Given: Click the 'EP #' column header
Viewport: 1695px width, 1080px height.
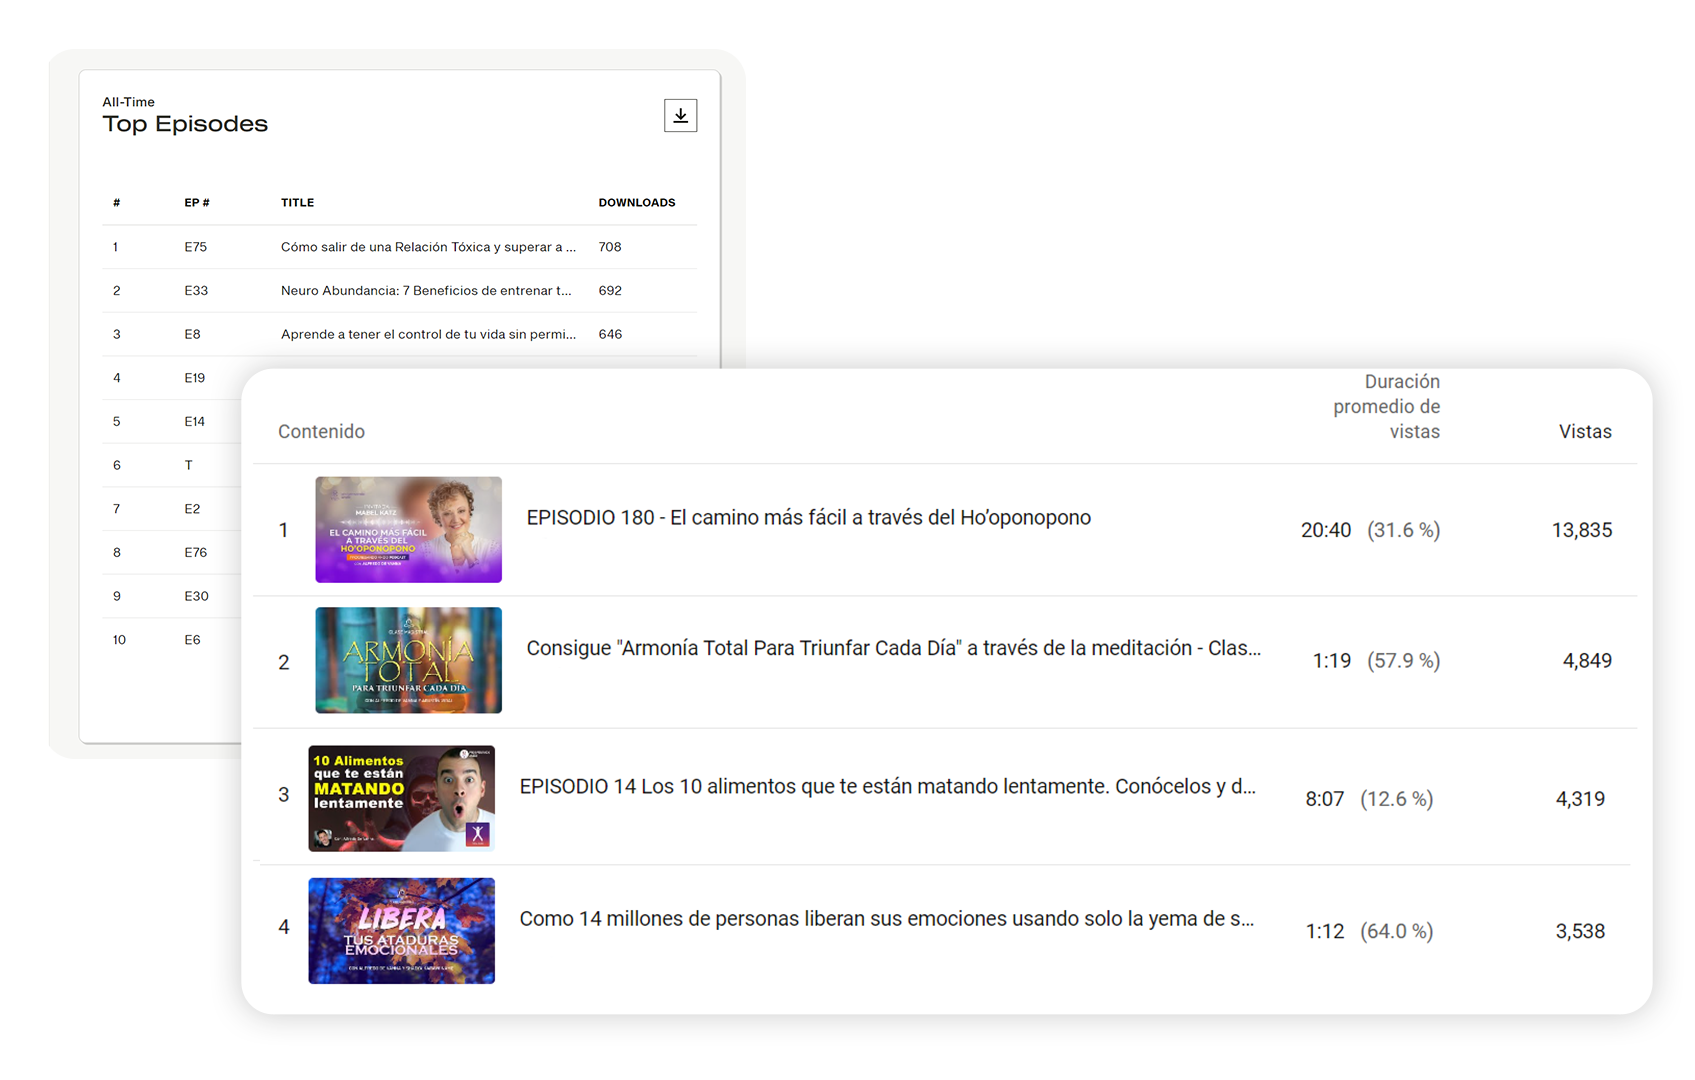Looking at the screenshot, I should pos(197,203).
